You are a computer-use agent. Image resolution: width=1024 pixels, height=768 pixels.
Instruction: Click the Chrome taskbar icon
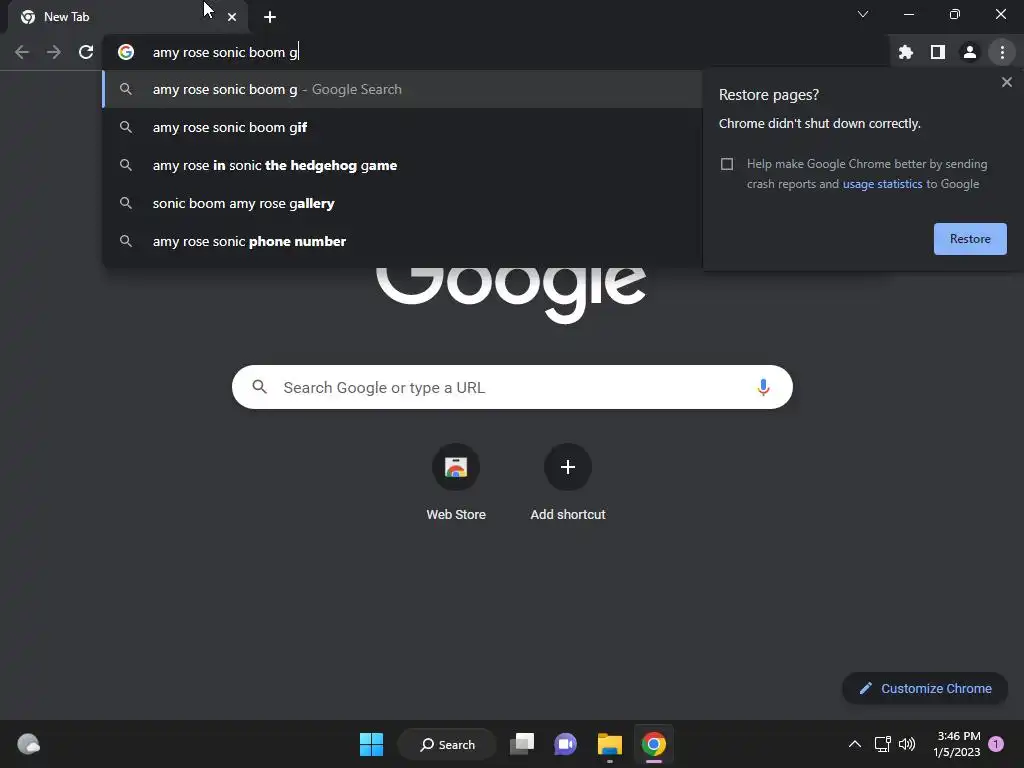pos(654,744)
